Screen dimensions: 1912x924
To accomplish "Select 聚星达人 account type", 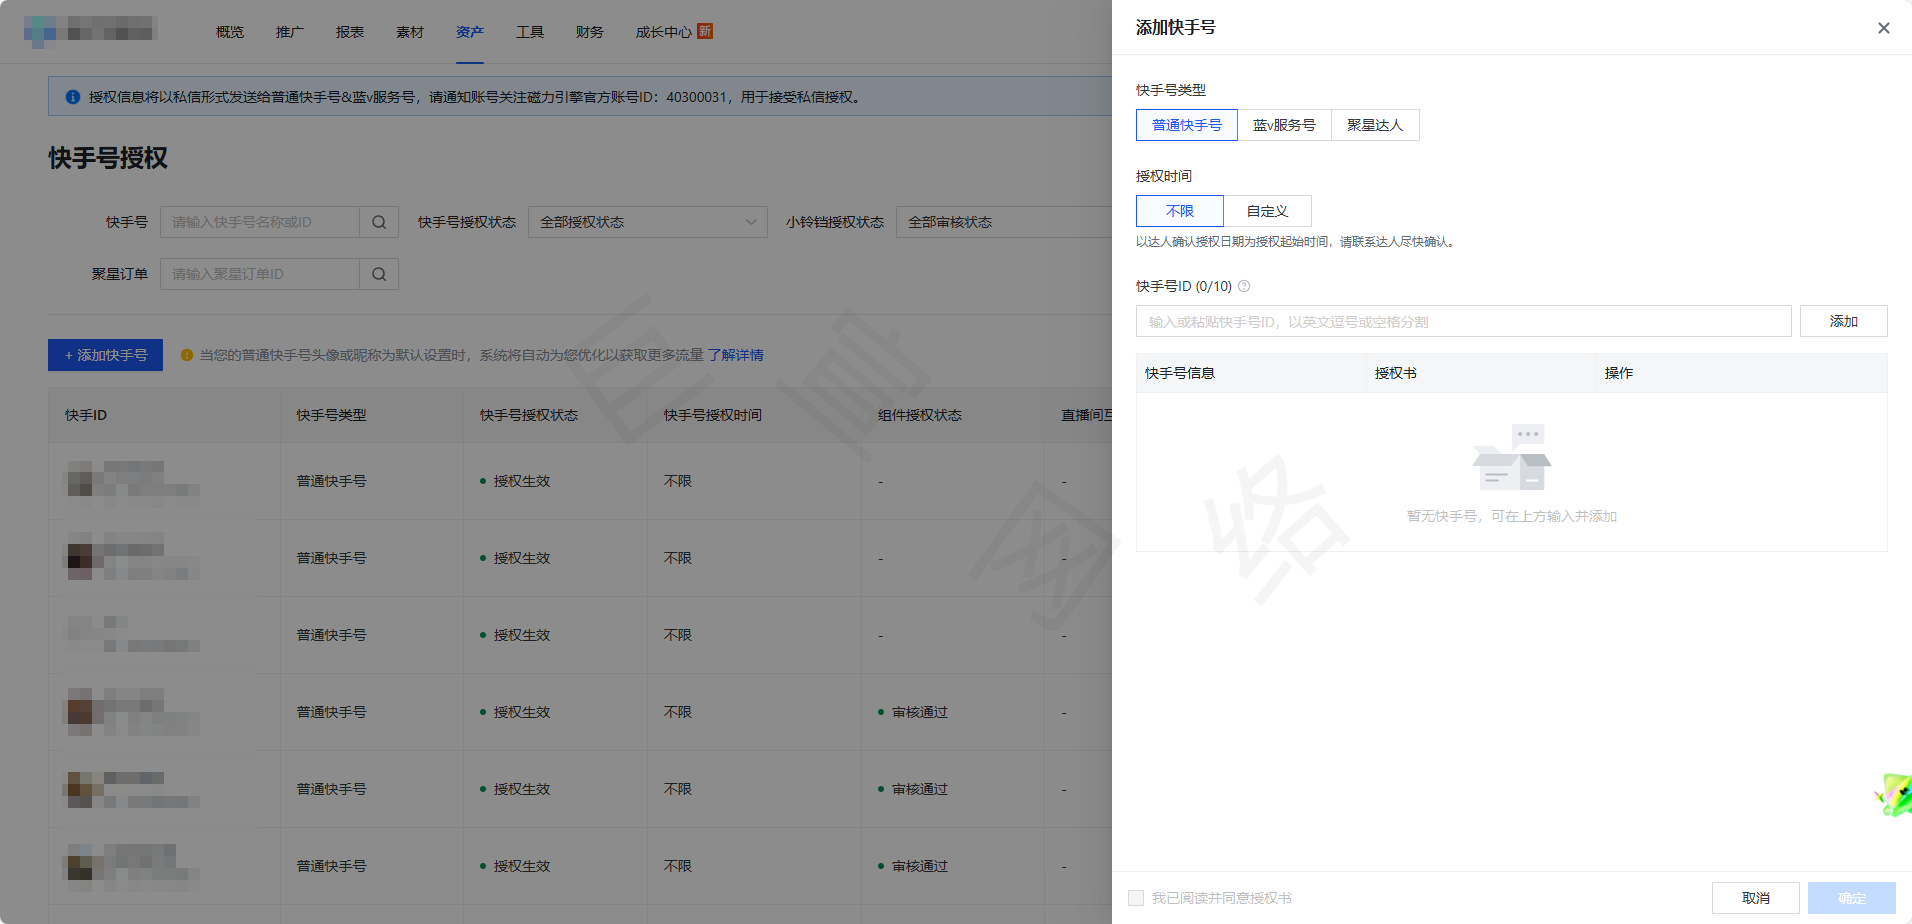I will click(x=1375, y=125).
